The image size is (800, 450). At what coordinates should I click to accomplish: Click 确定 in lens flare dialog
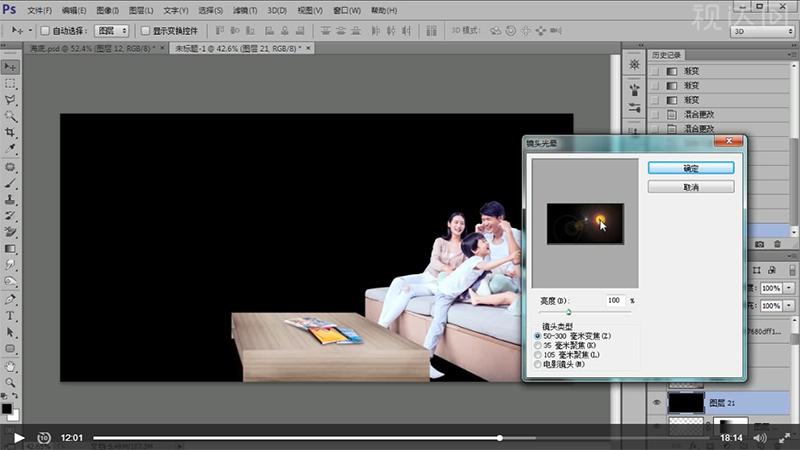click(x=691, y=168)
